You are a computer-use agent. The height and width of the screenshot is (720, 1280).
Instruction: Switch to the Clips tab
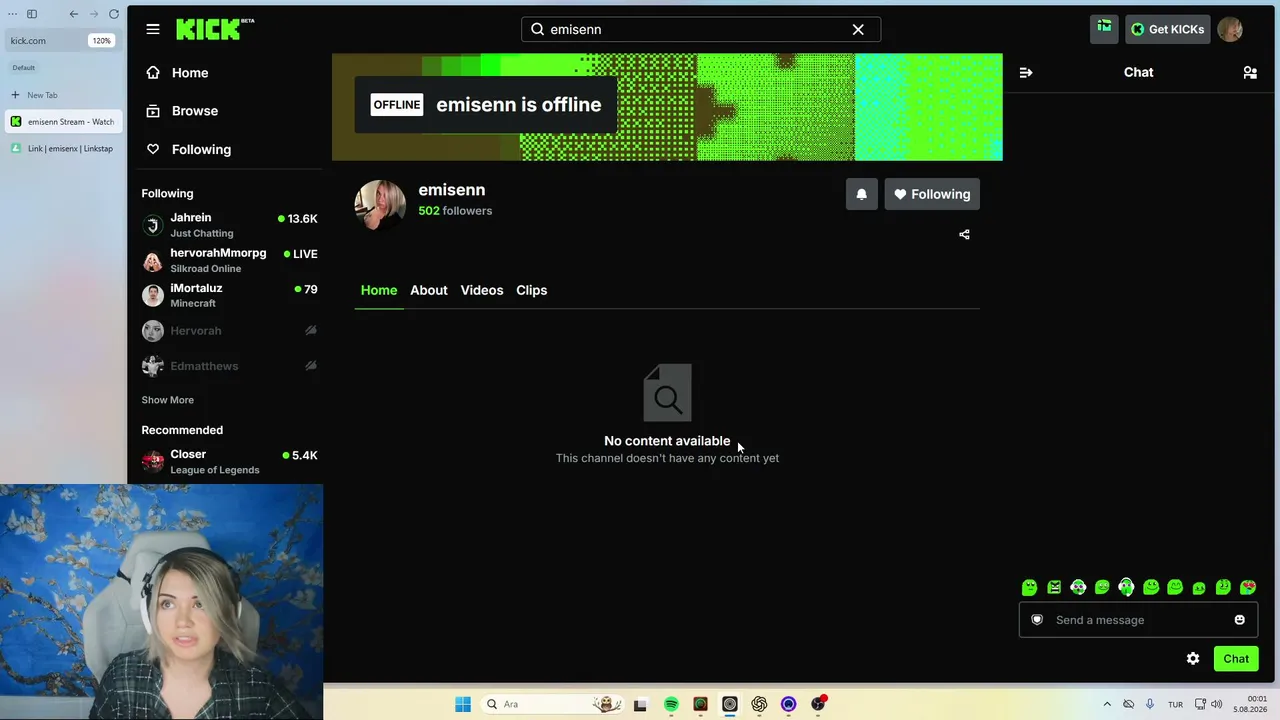(532, 290)
